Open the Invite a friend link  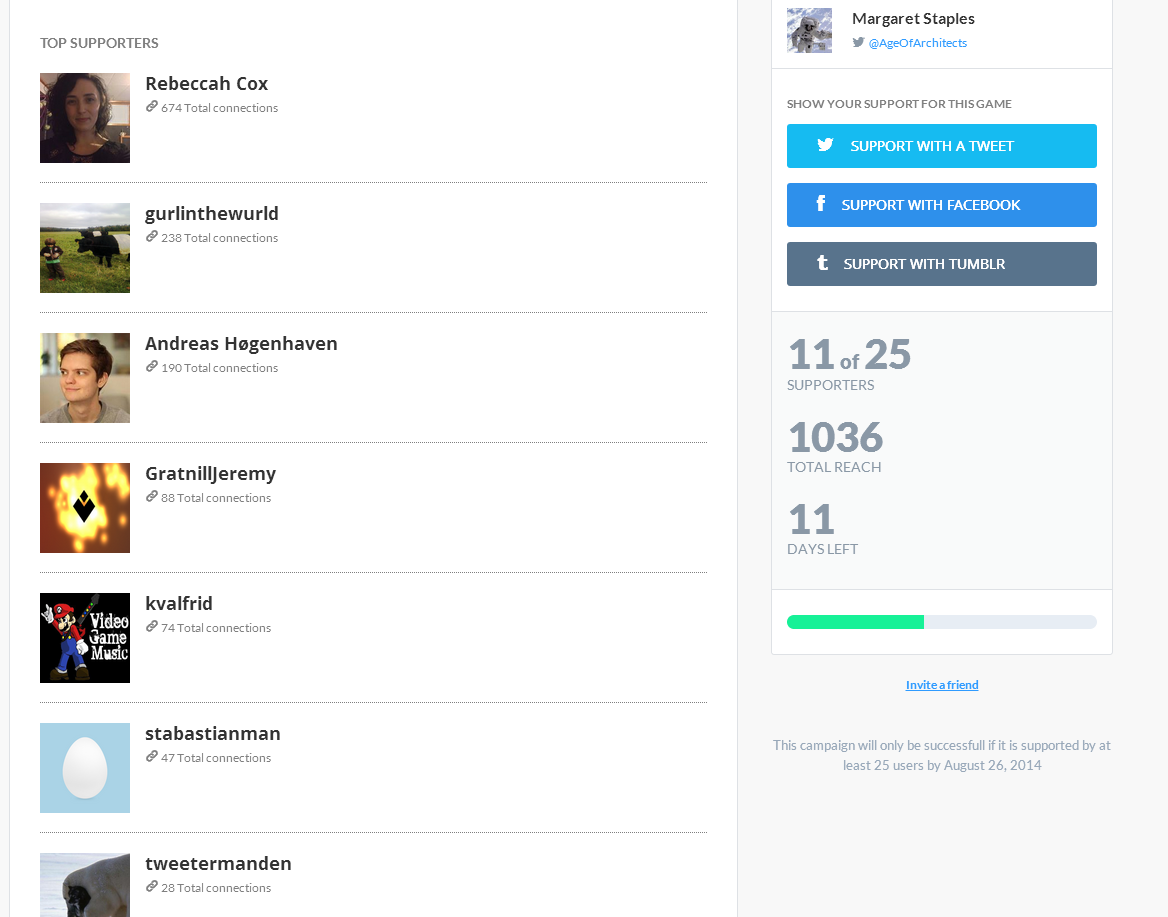point(942,685)
